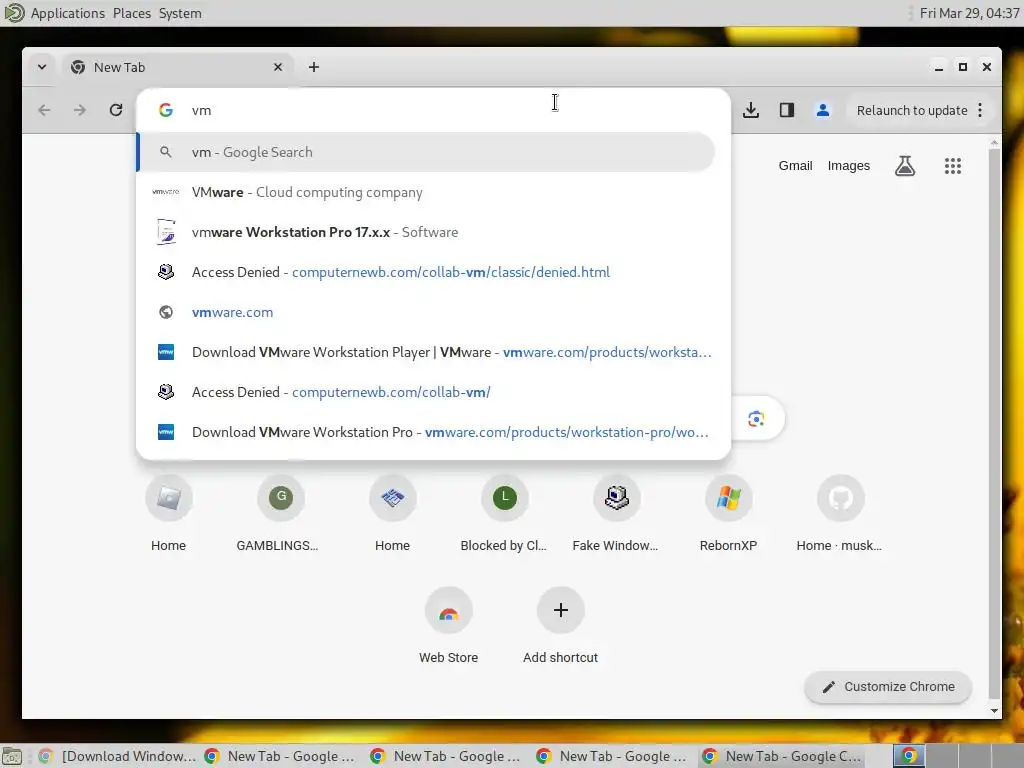Click the Add shortcut plus tile
1024x768 pixels.
click(560, 626)
